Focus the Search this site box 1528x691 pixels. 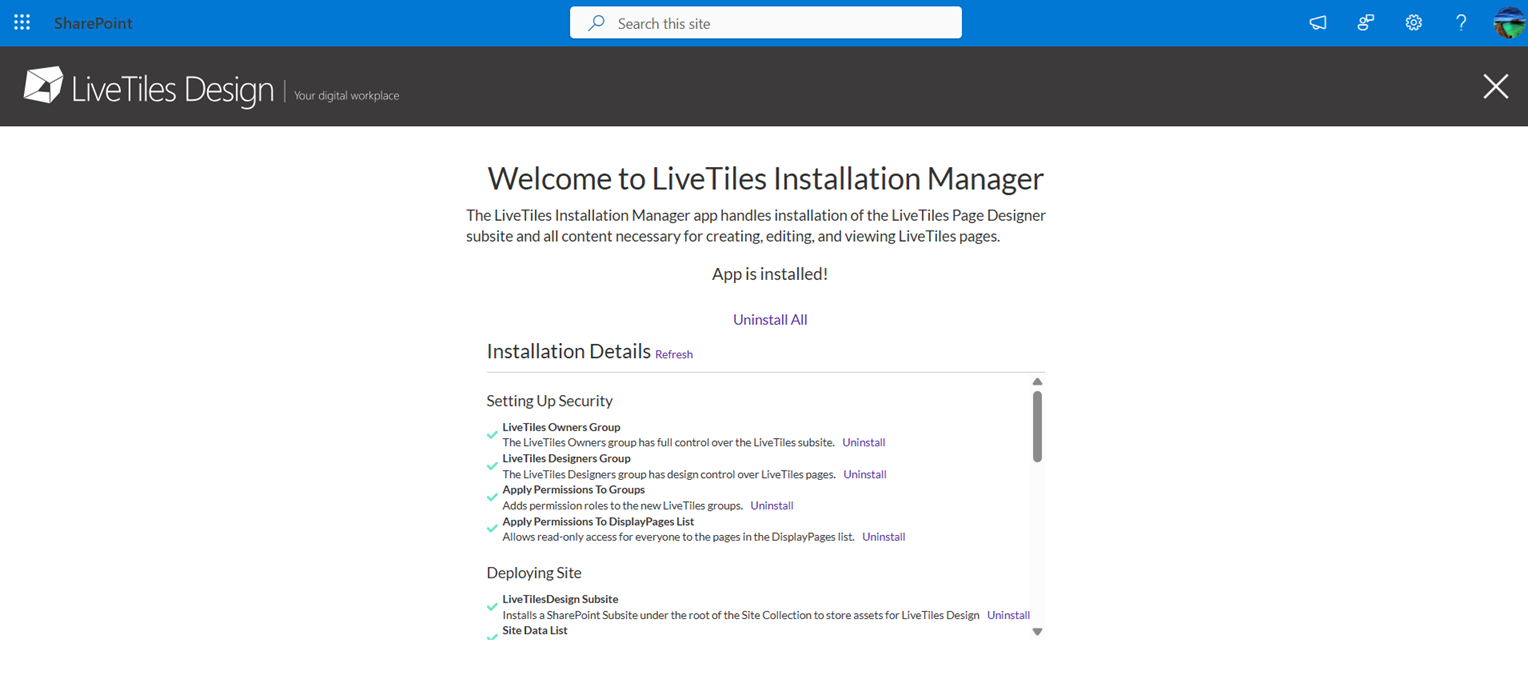point(766,23)
